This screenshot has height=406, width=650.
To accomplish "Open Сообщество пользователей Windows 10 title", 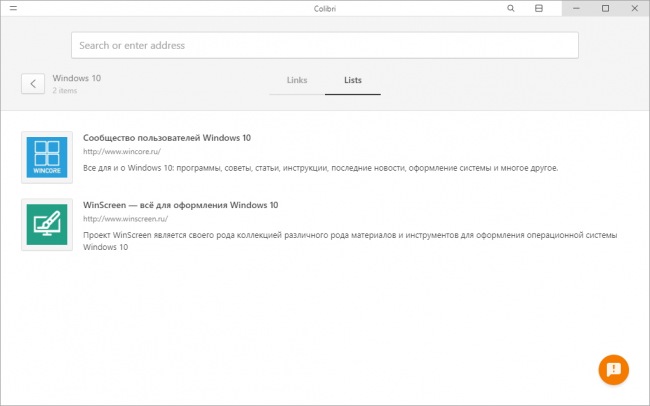I will (x=167, y=138).
